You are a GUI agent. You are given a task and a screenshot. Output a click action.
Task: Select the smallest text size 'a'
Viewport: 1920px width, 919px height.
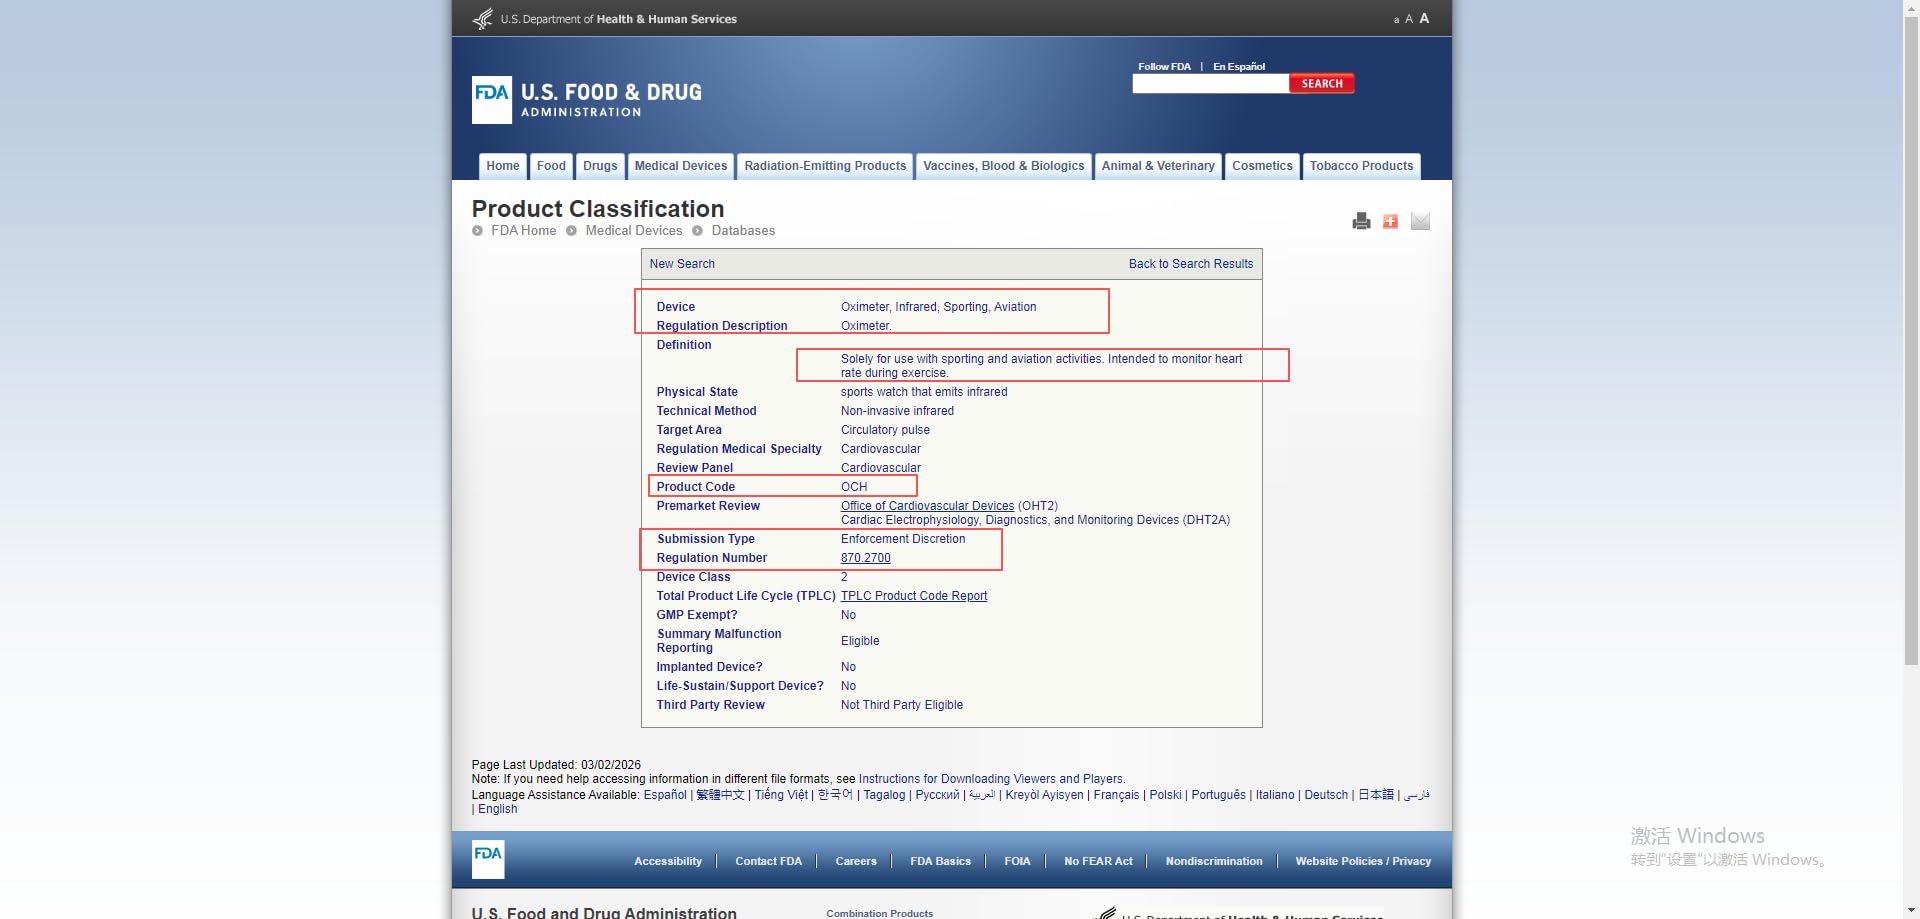[x=1396, y=20]
